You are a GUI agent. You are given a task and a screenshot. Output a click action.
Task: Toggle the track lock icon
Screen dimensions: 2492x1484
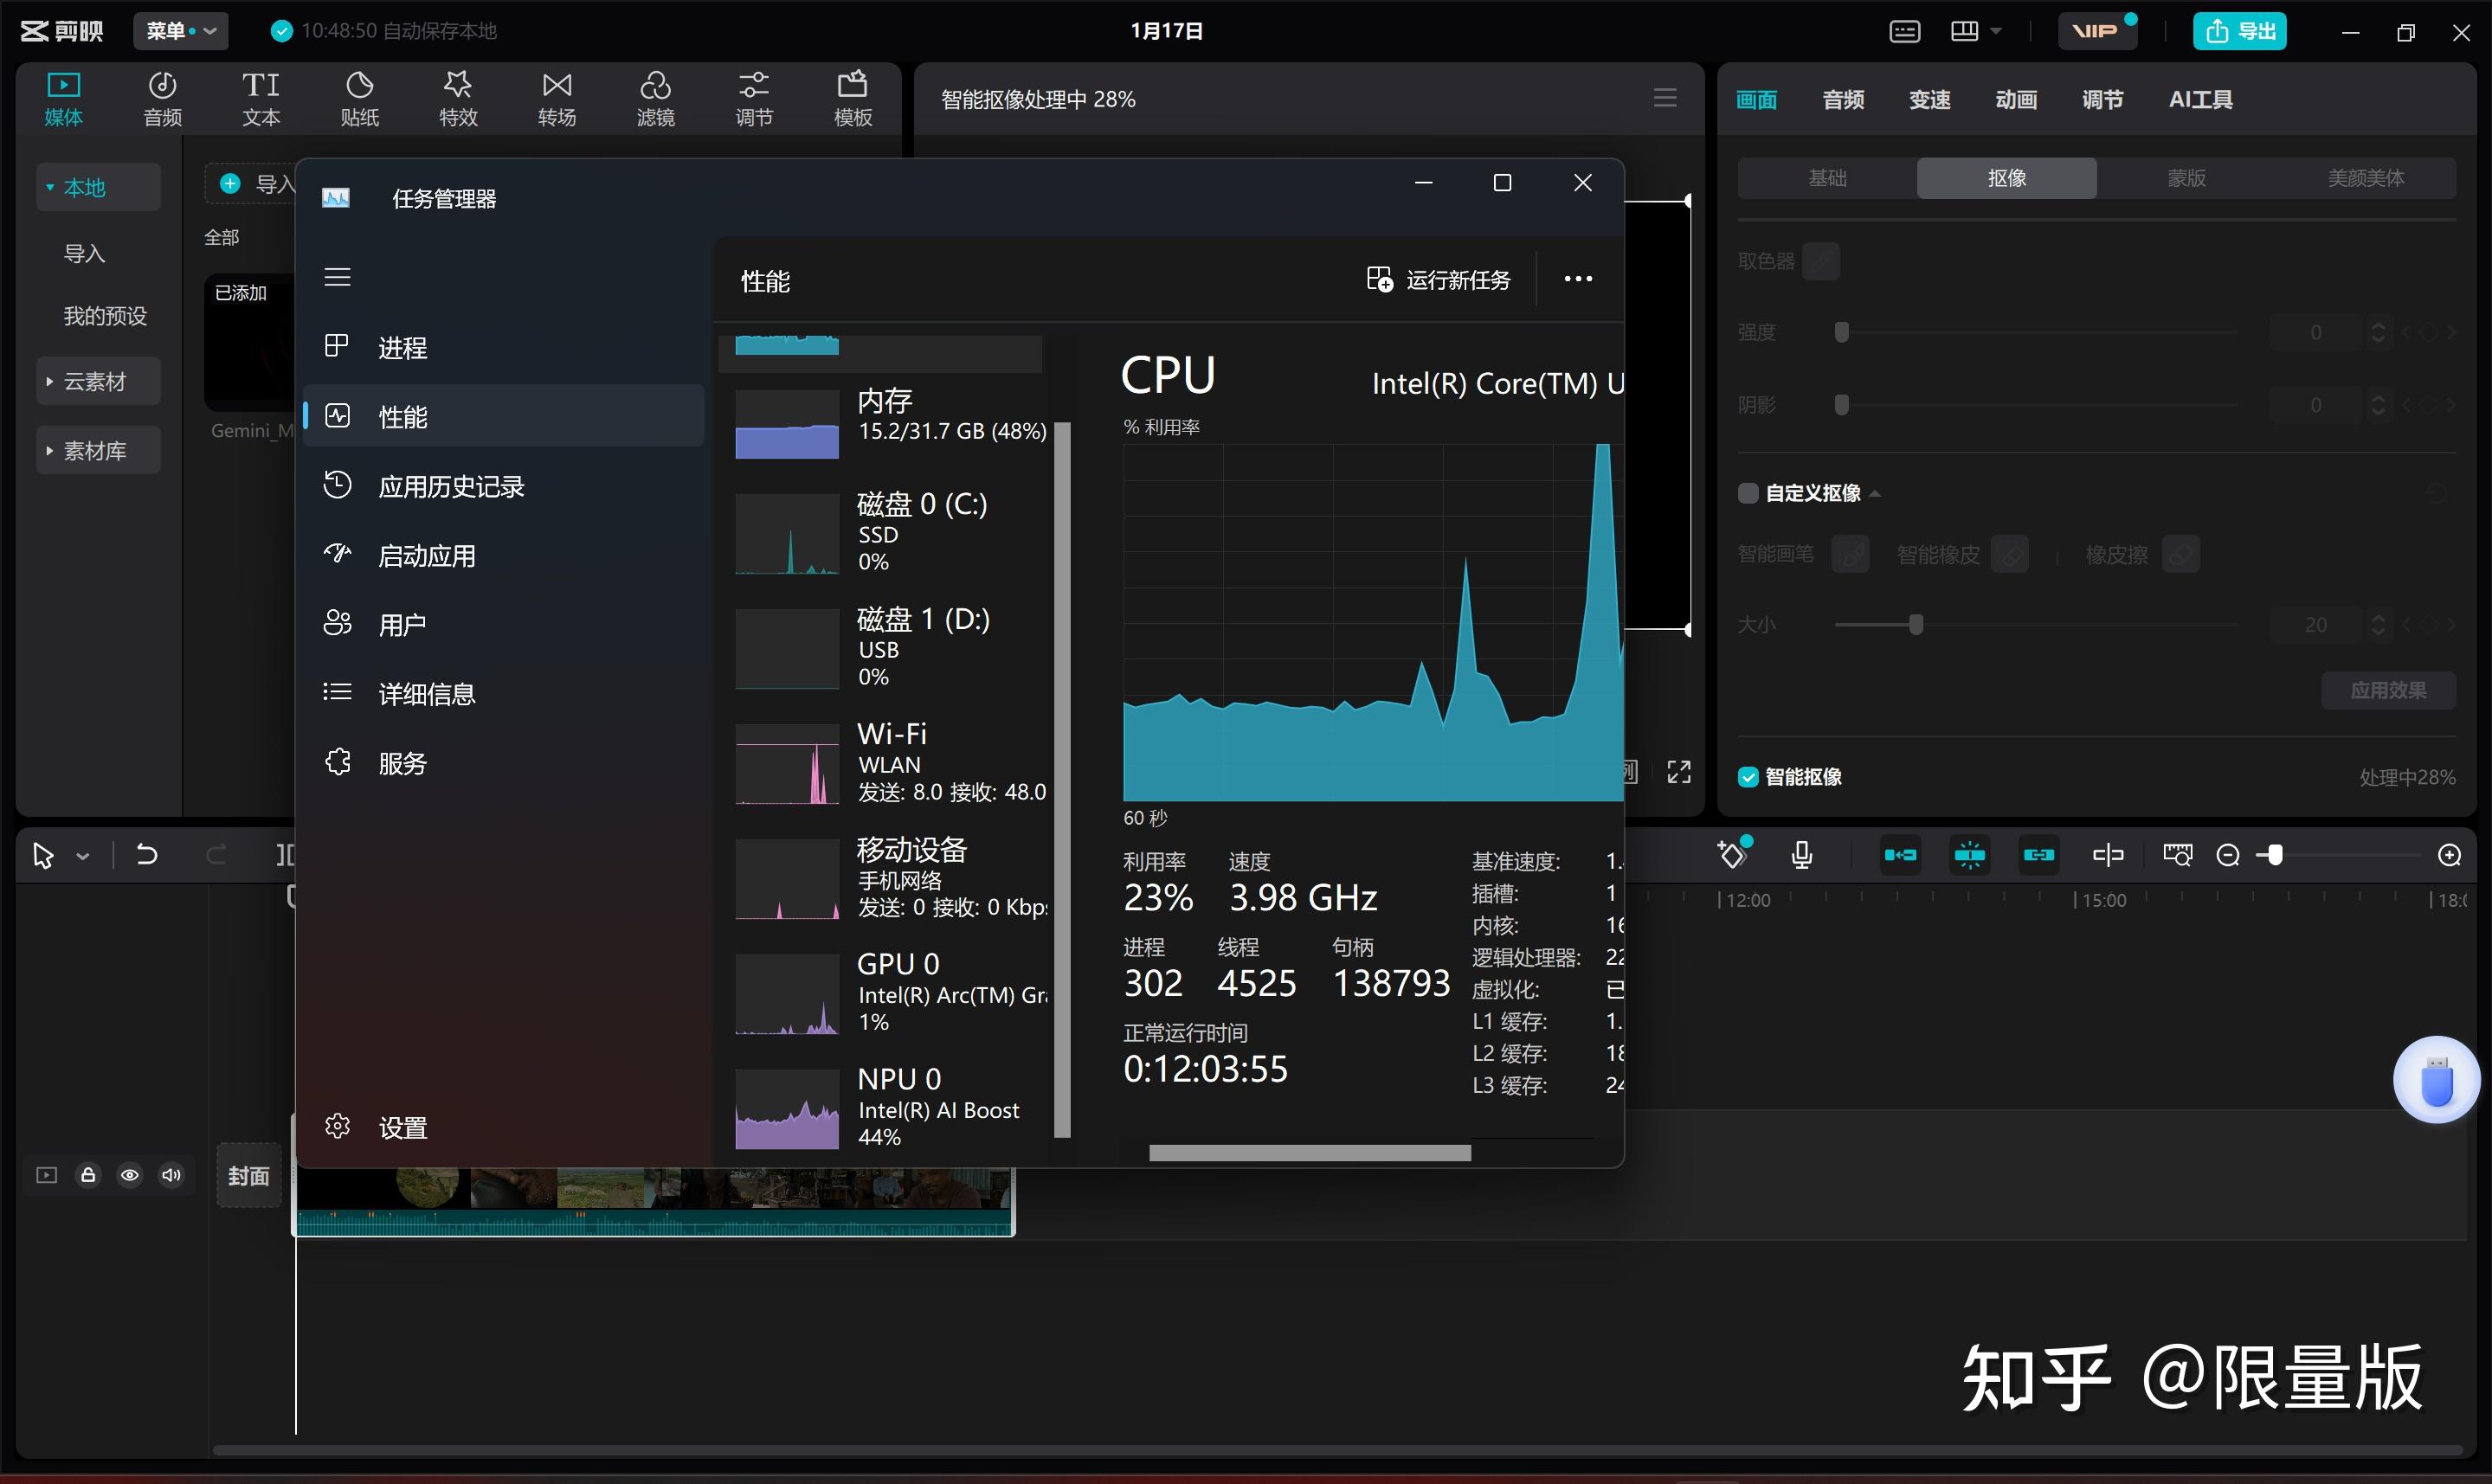point(88,1175)
